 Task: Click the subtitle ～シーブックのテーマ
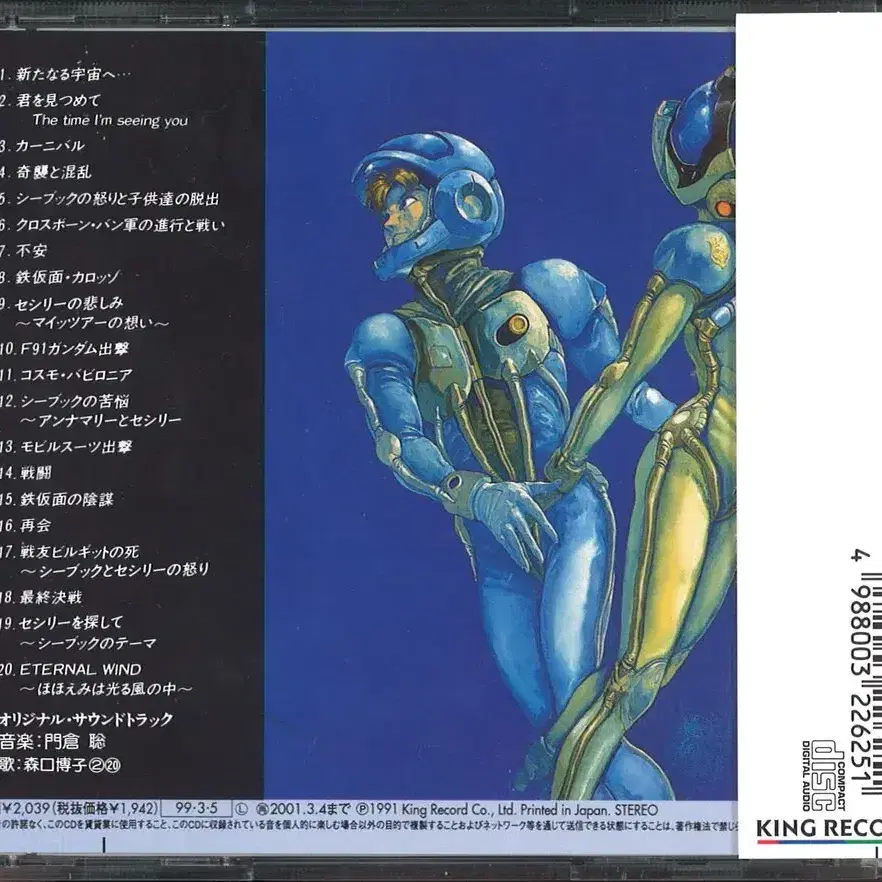pyautogui.click(x=88, y=643)
